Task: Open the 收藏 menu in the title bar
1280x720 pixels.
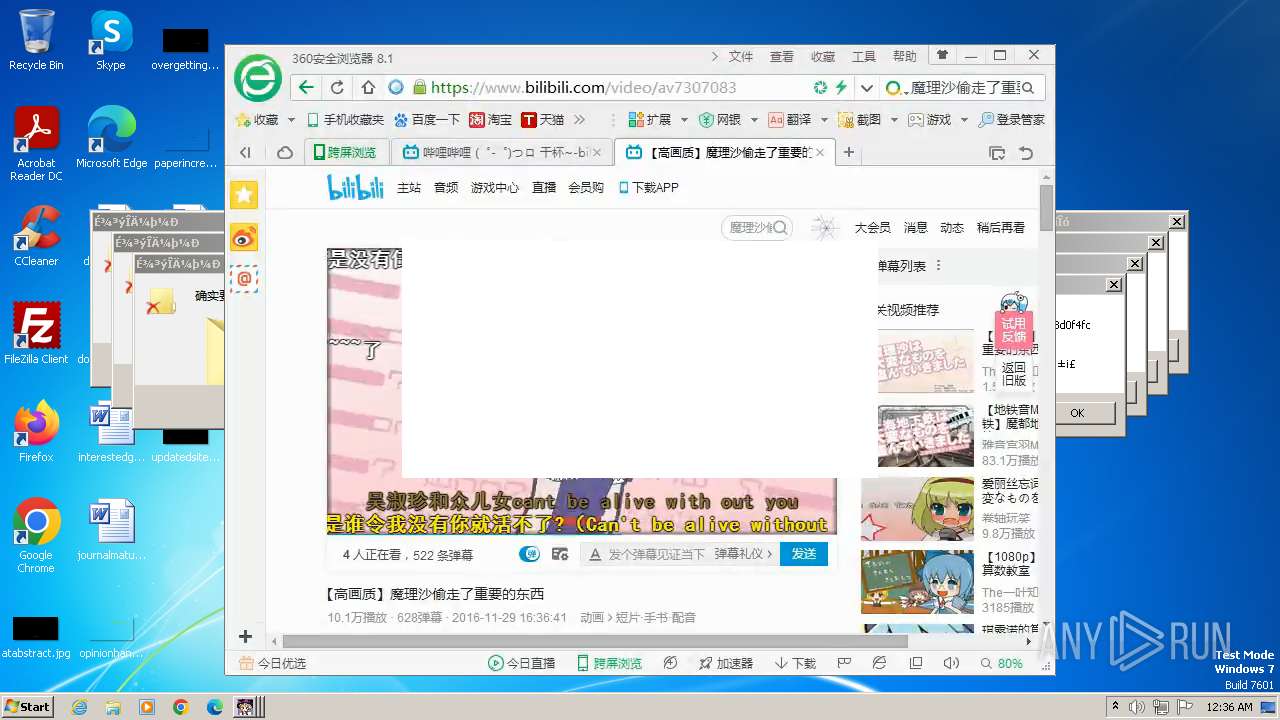Action: coord(823,57)
